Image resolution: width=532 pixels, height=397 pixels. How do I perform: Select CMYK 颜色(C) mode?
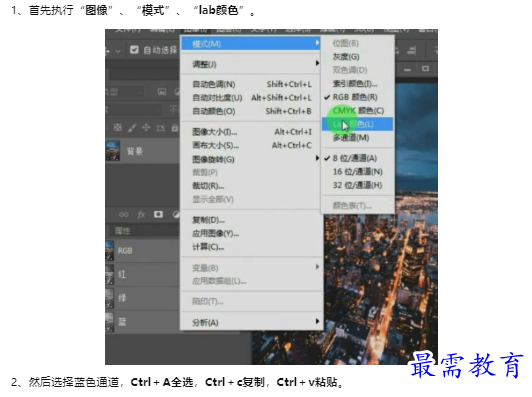(357, 111)
